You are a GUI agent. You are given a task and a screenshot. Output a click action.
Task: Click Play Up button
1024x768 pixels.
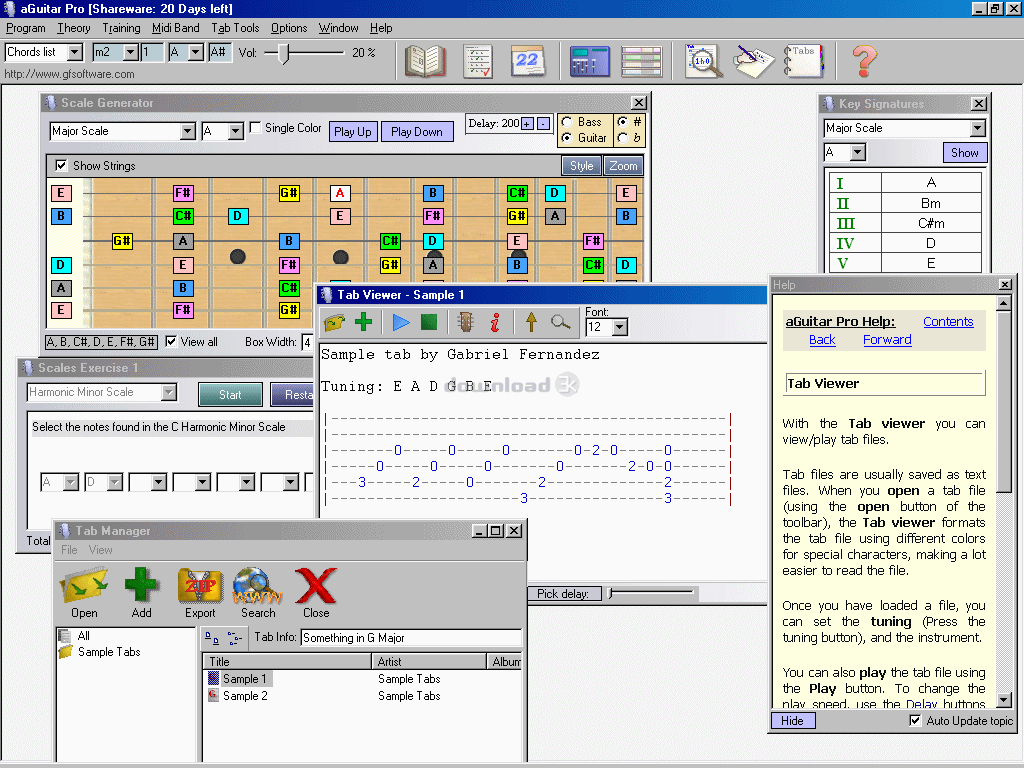pos(353,131)
